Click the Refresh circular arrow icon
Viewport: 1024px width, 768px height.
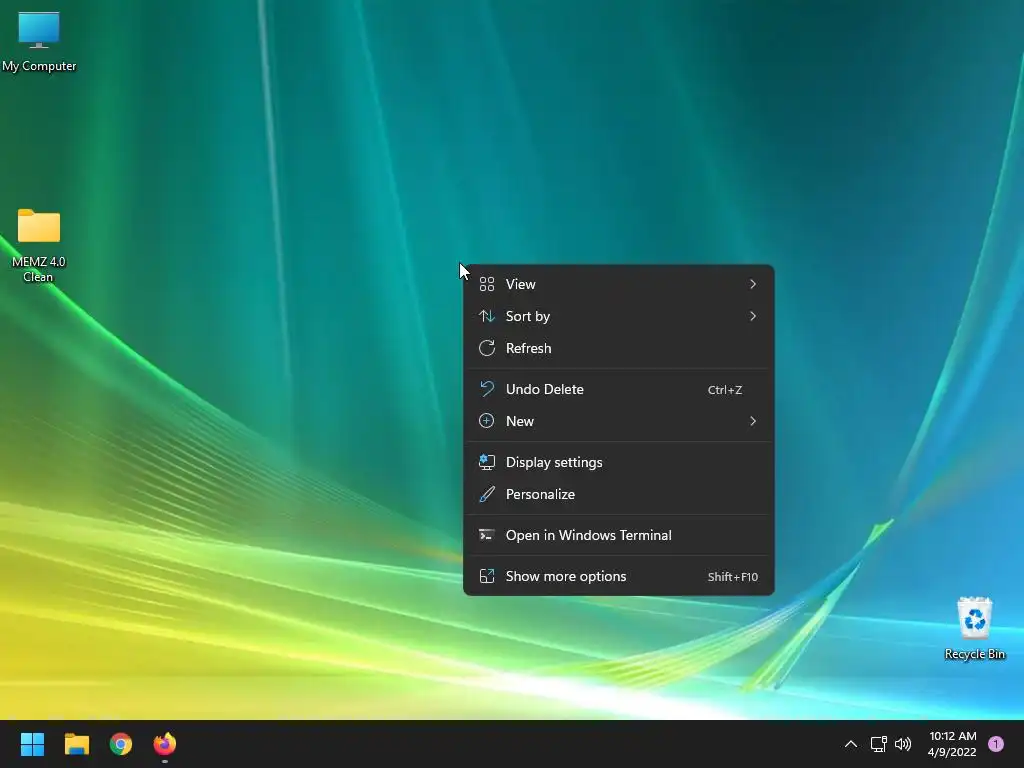[x=487, y=348]
